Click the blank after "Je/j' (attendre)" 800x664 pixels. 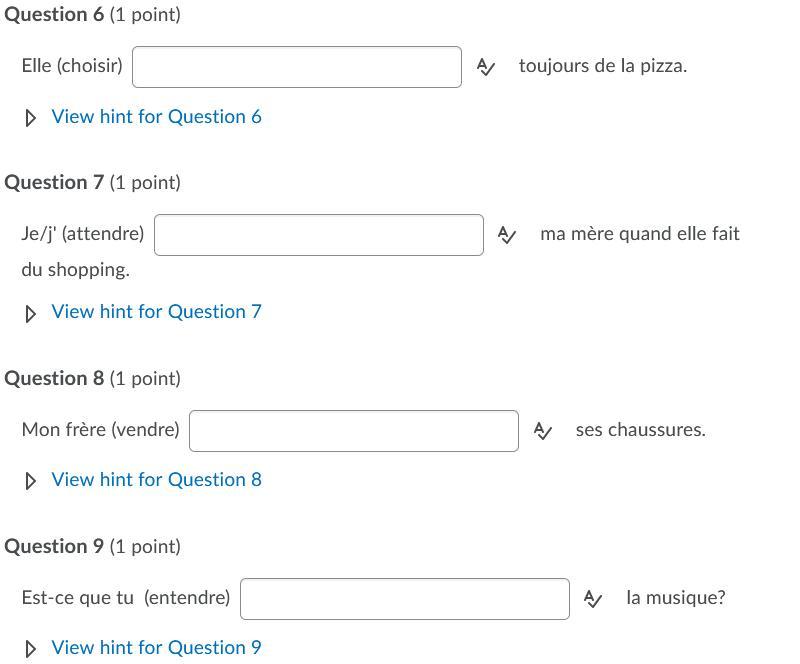coord(319,235)
